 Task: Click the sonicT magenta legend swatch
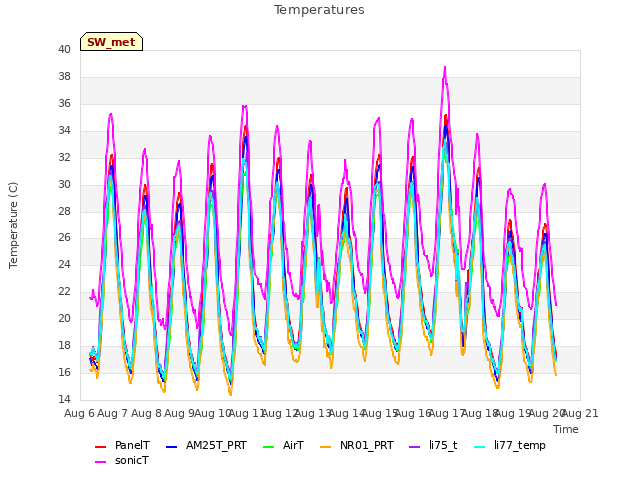100,462
